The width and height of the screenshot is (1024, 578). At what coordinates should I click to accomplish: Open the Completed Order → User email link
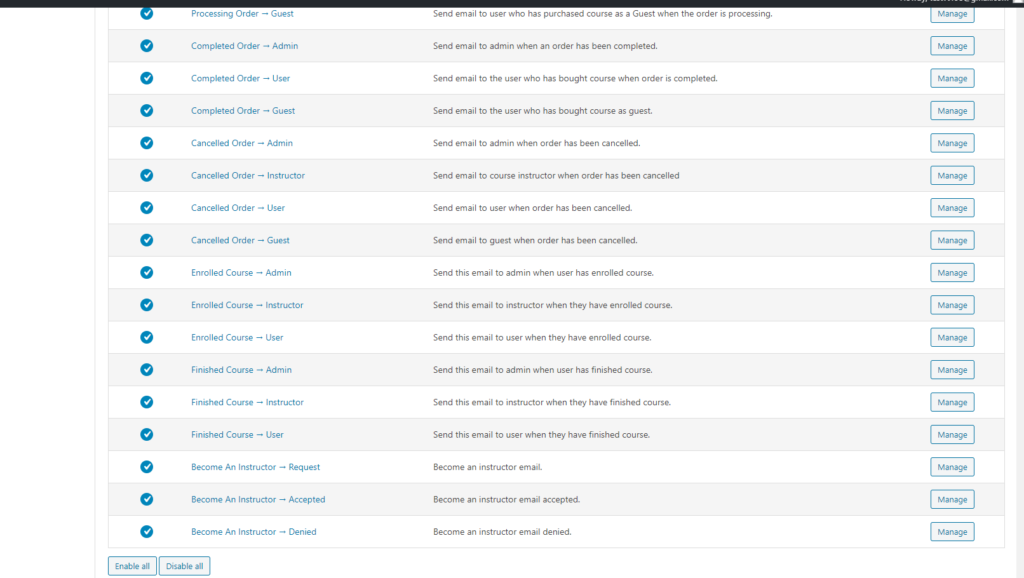point(240,78)
